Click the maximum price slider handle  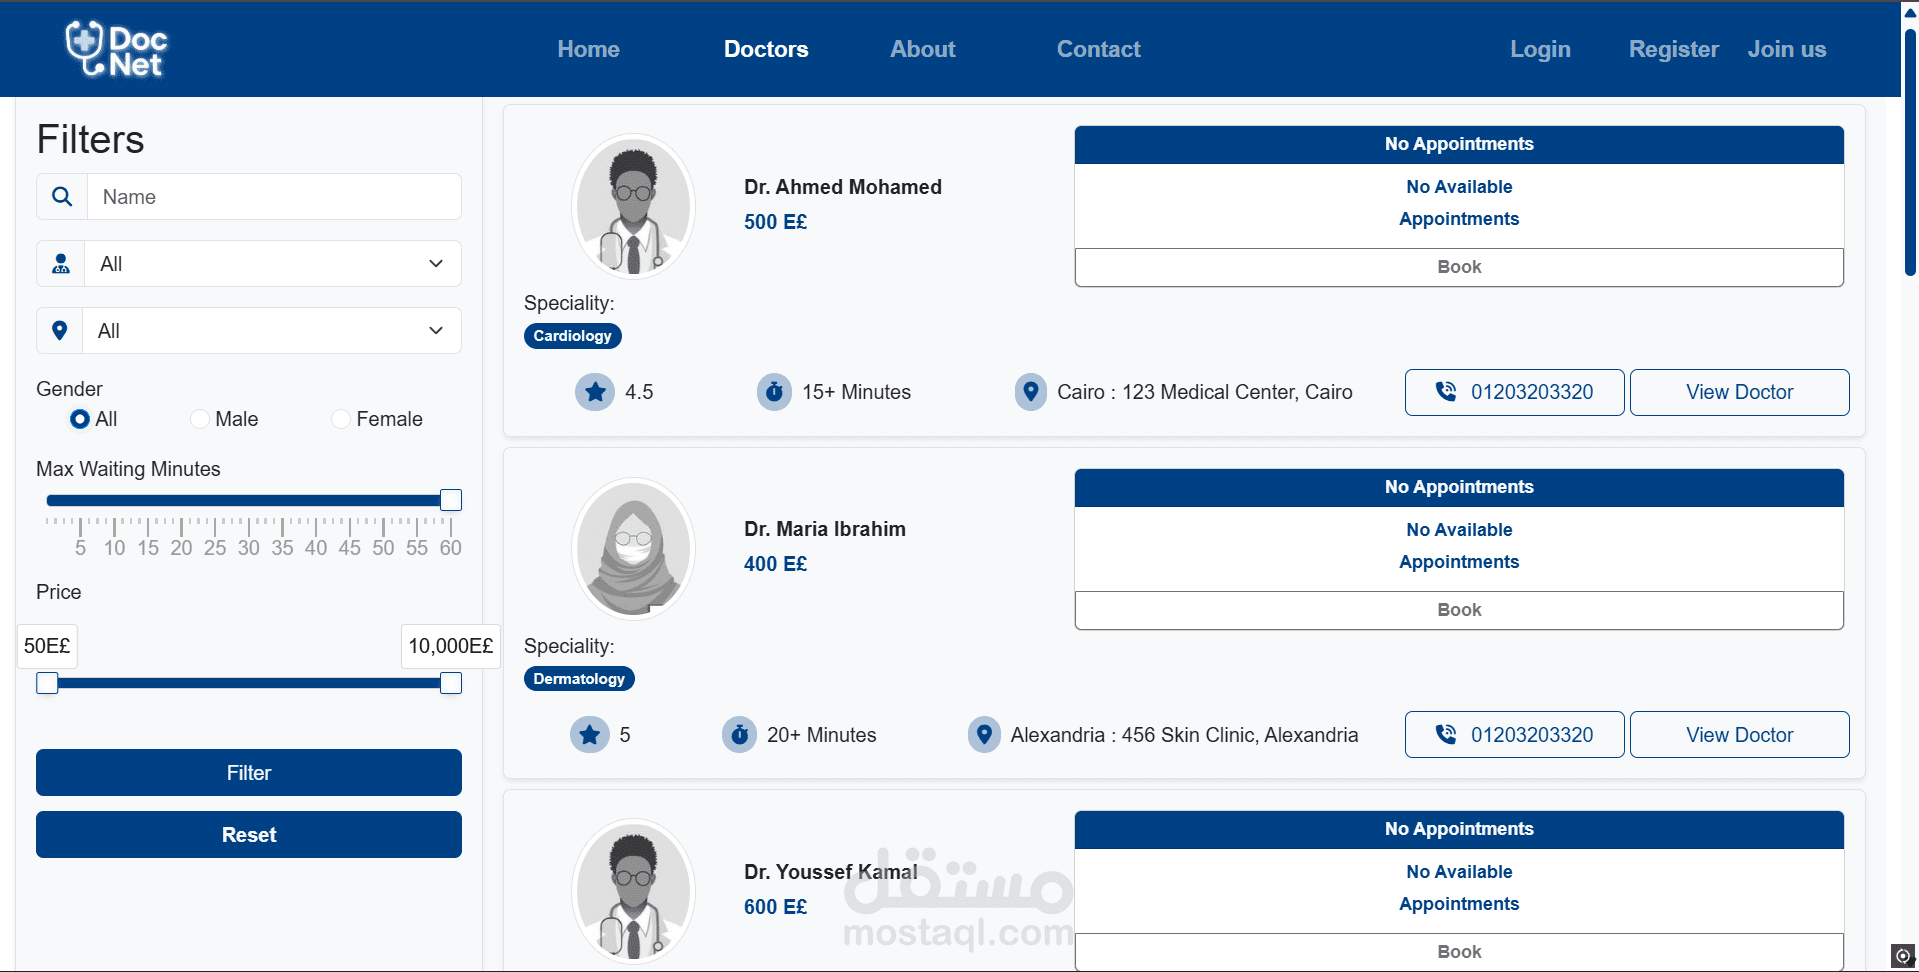(451, 683)
